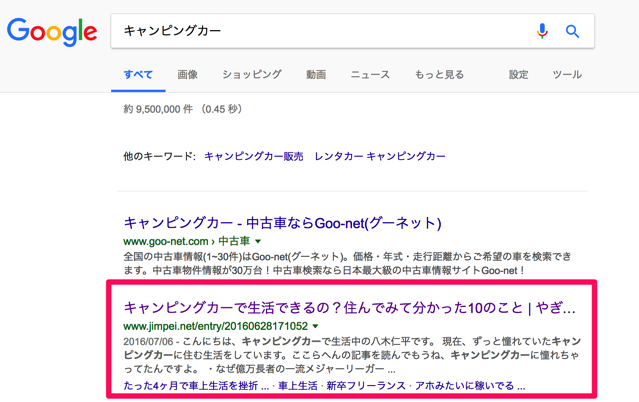Open the Goo-net キャンピングカー result title
Viewport: 639px width, 402px height.
point(282,223)
